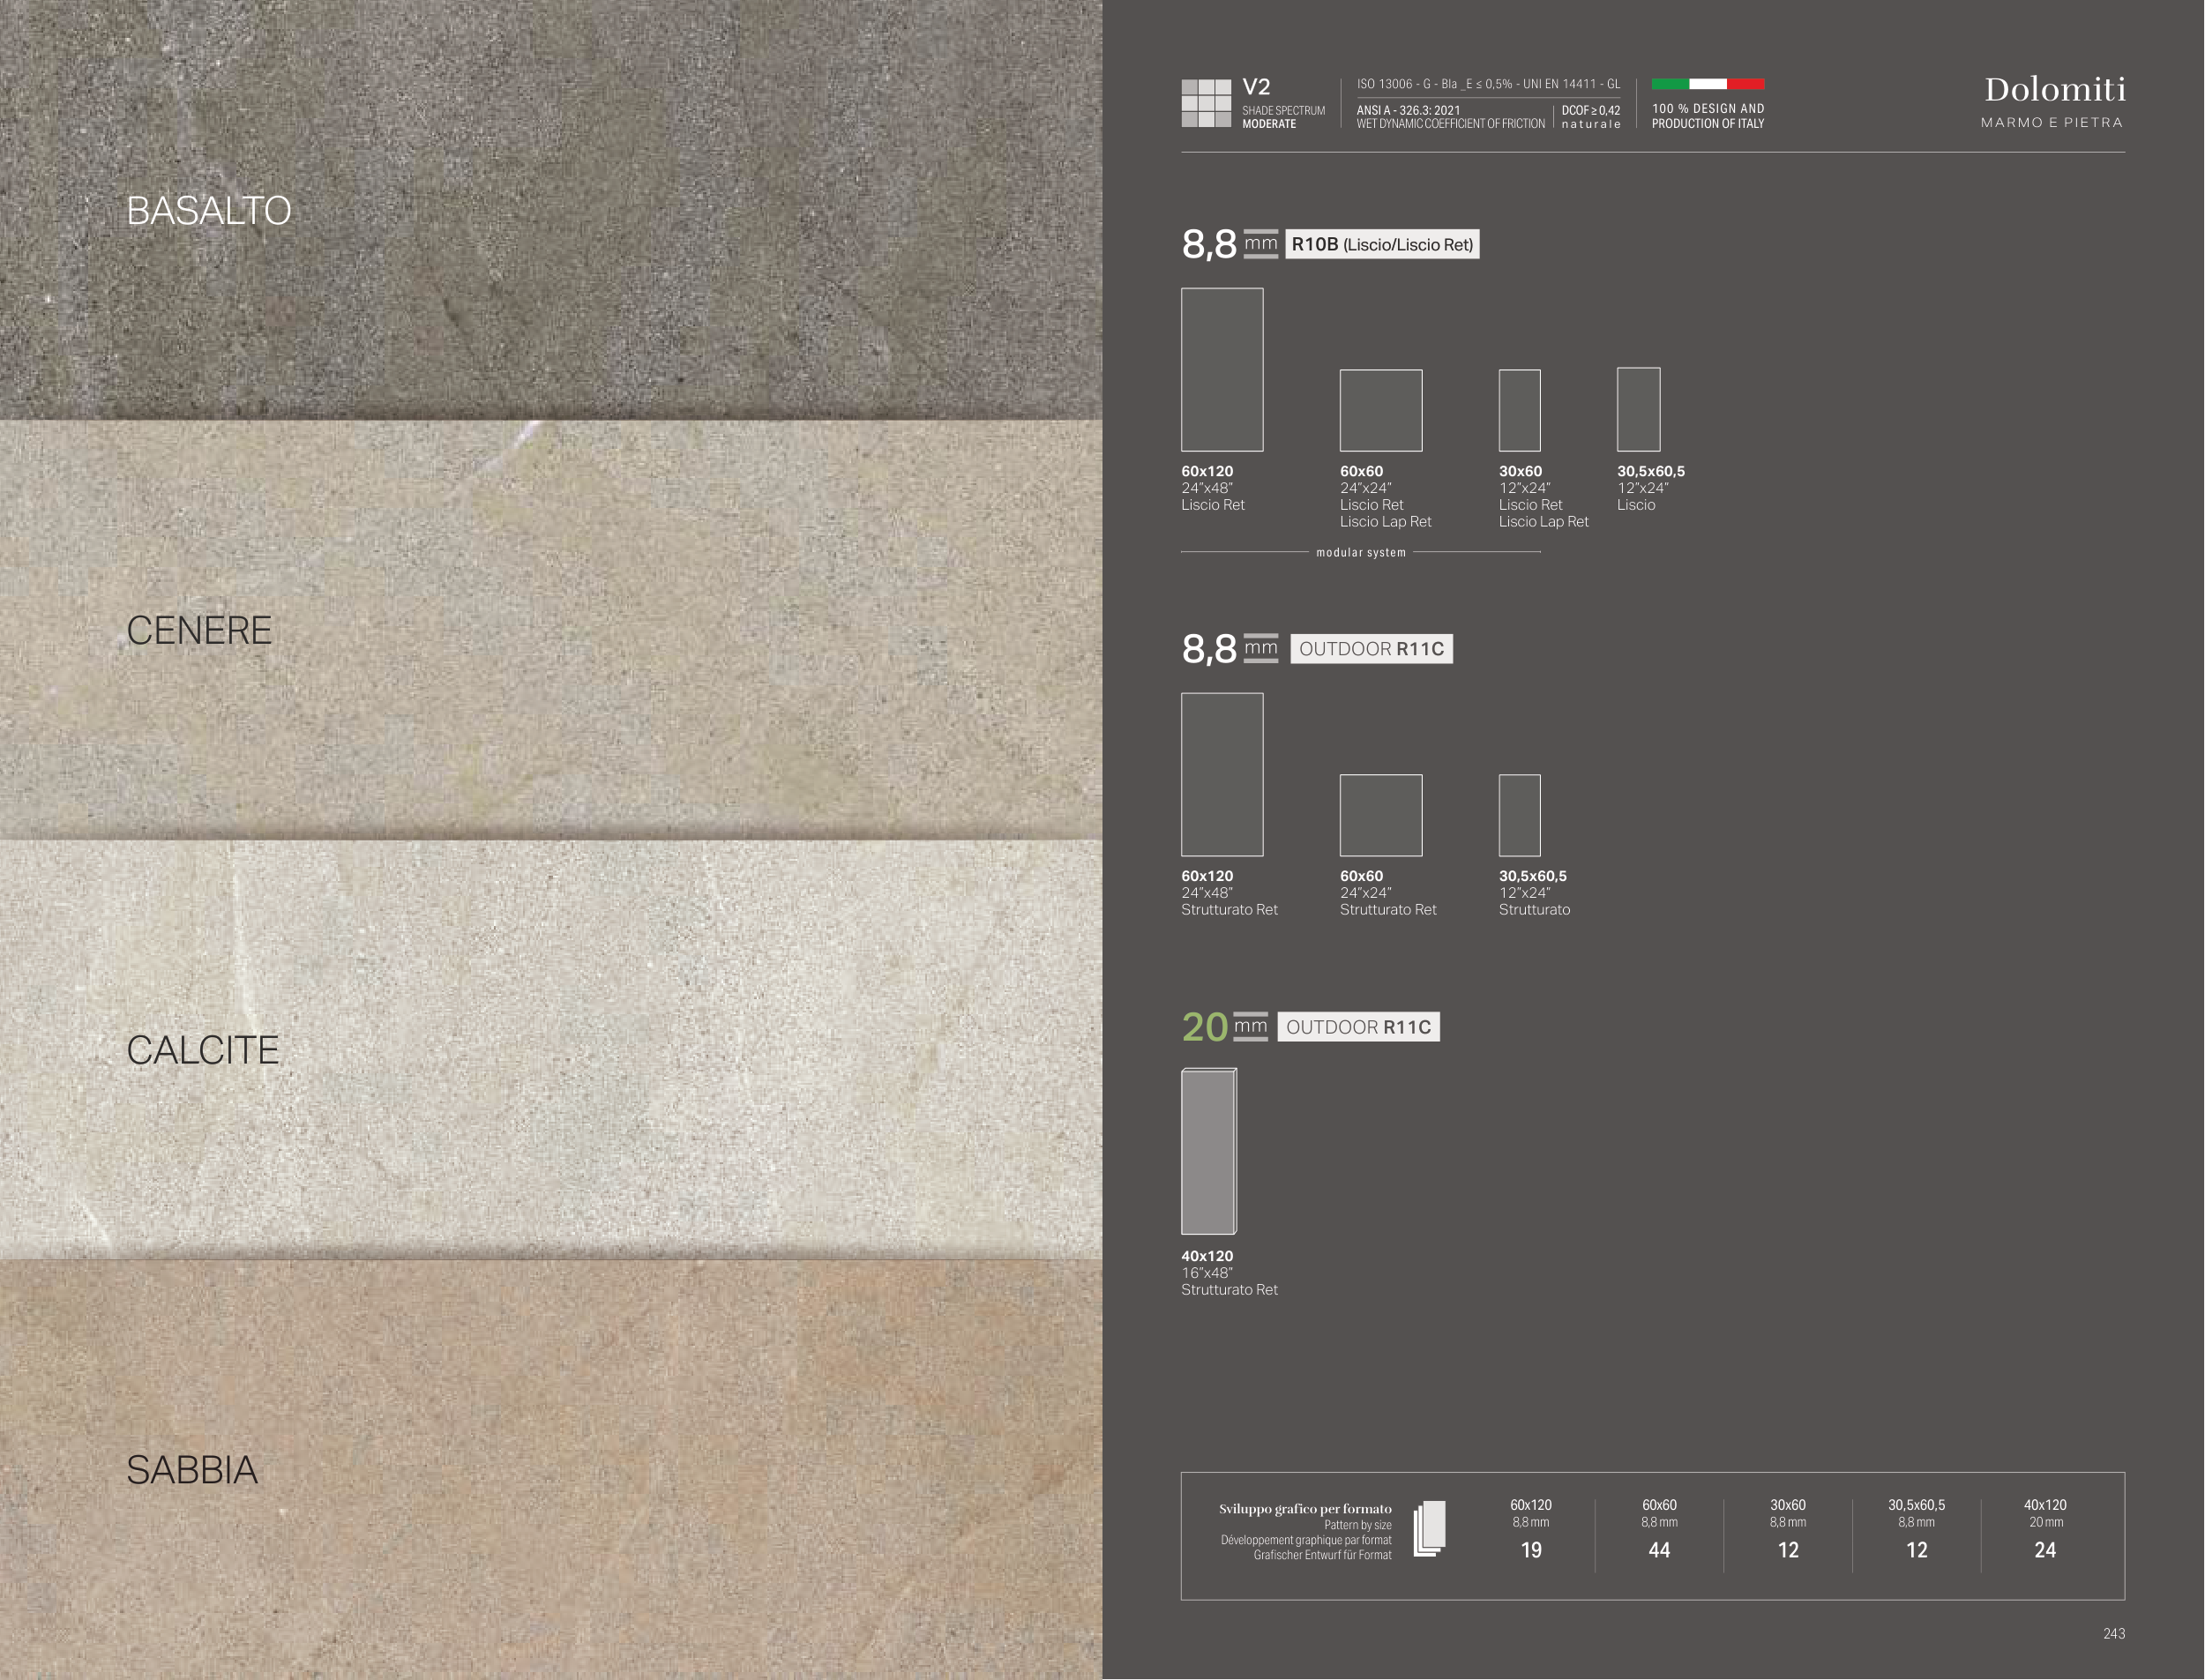Click the page number 243

click(2113, 1634)
